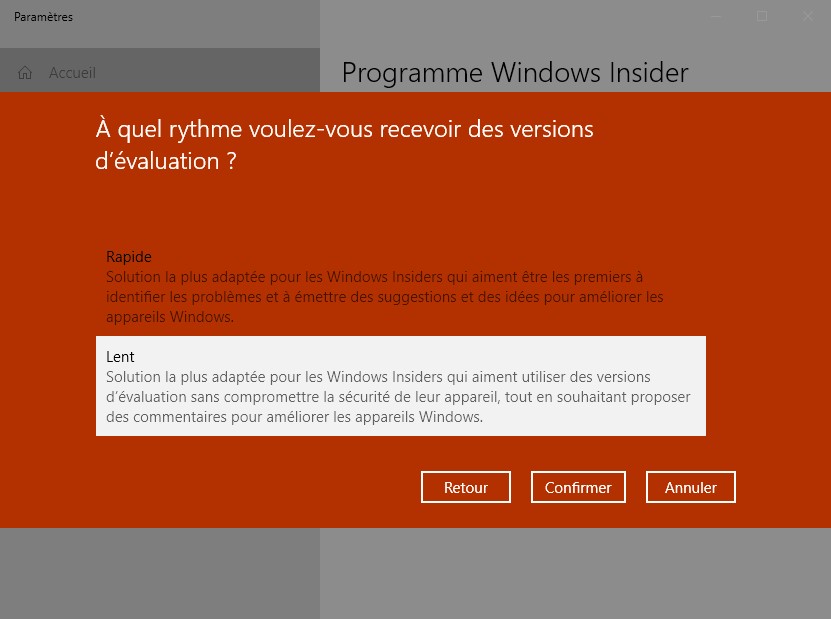Click the Lent title label
The height and width of the screenshot is (619, 831).
[120, 357]
